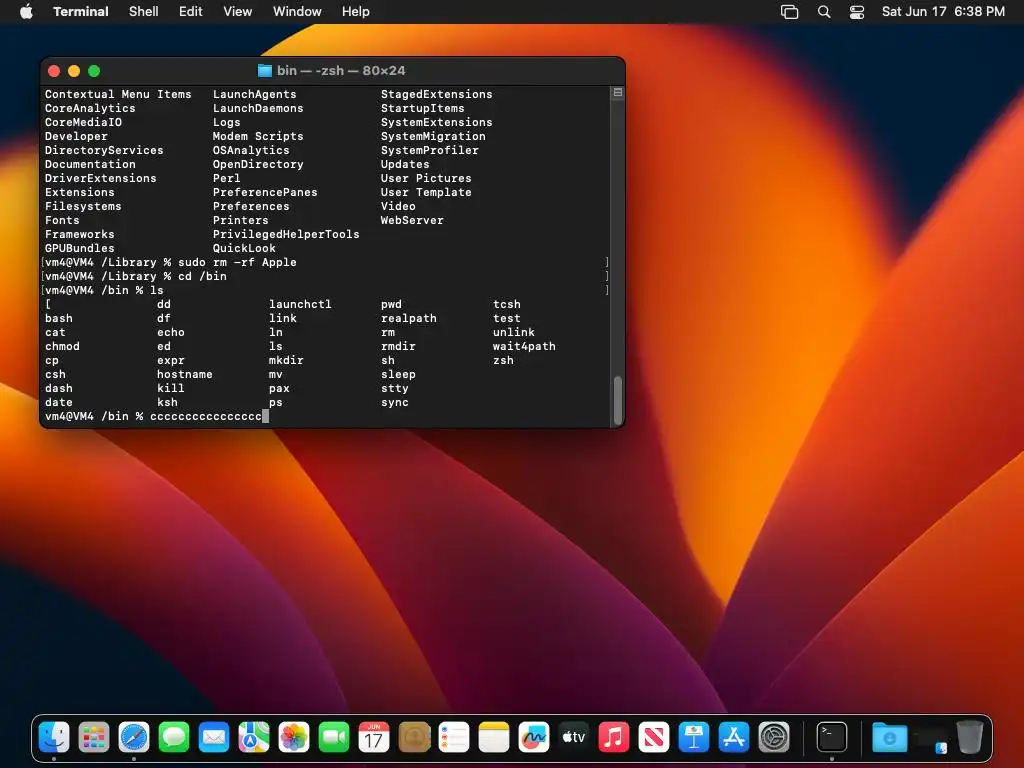Click the folder proxy icon in Terminal title
This screenshot has width=1024, height=768.
click(x=264, y=71)
